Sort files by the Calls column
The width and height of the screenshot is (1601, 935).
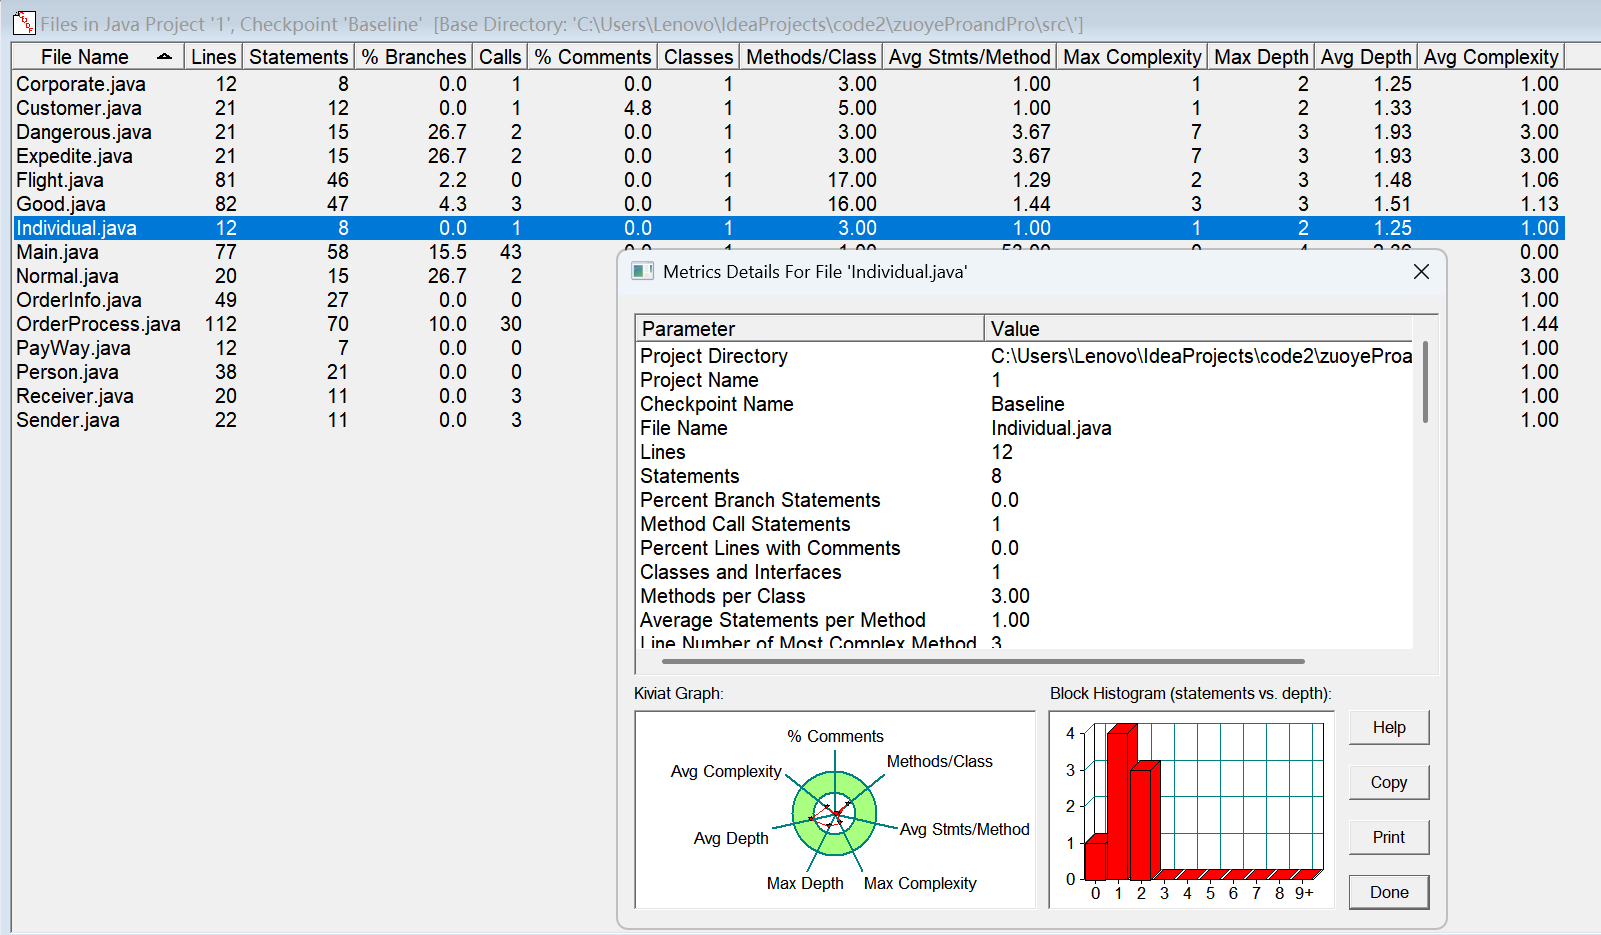(500, 57)
